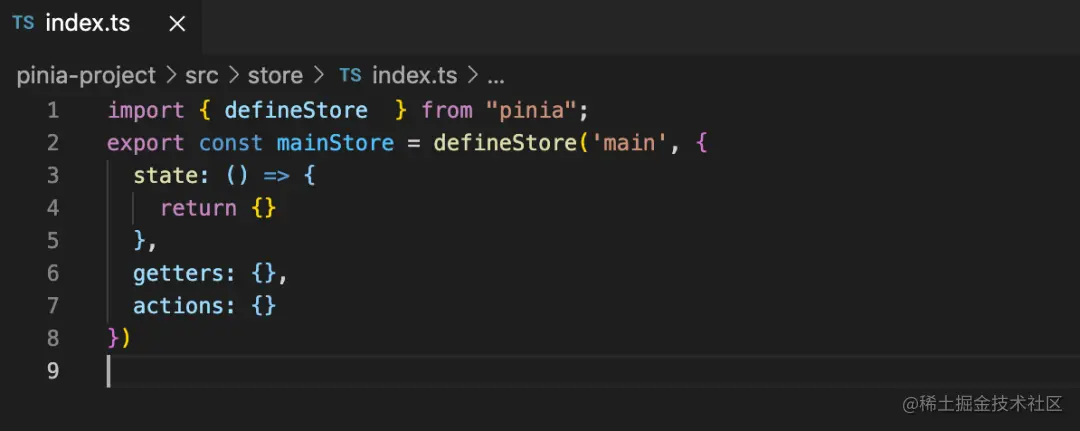Image resolution: width=1080 pixels, height=431 pixels.
Task: Click the chevron after pinia-project breadcrumb
Action: point(170,75)
